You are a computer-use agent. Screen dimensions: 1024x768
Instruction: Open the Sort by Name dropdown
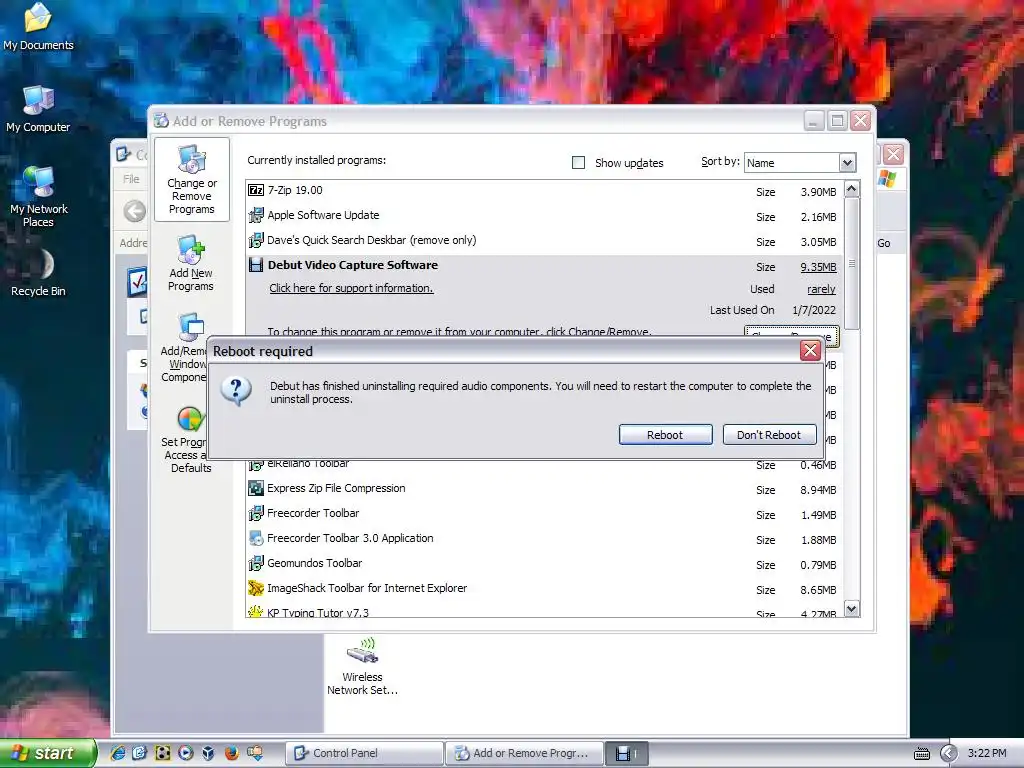(x=847, y=163)
